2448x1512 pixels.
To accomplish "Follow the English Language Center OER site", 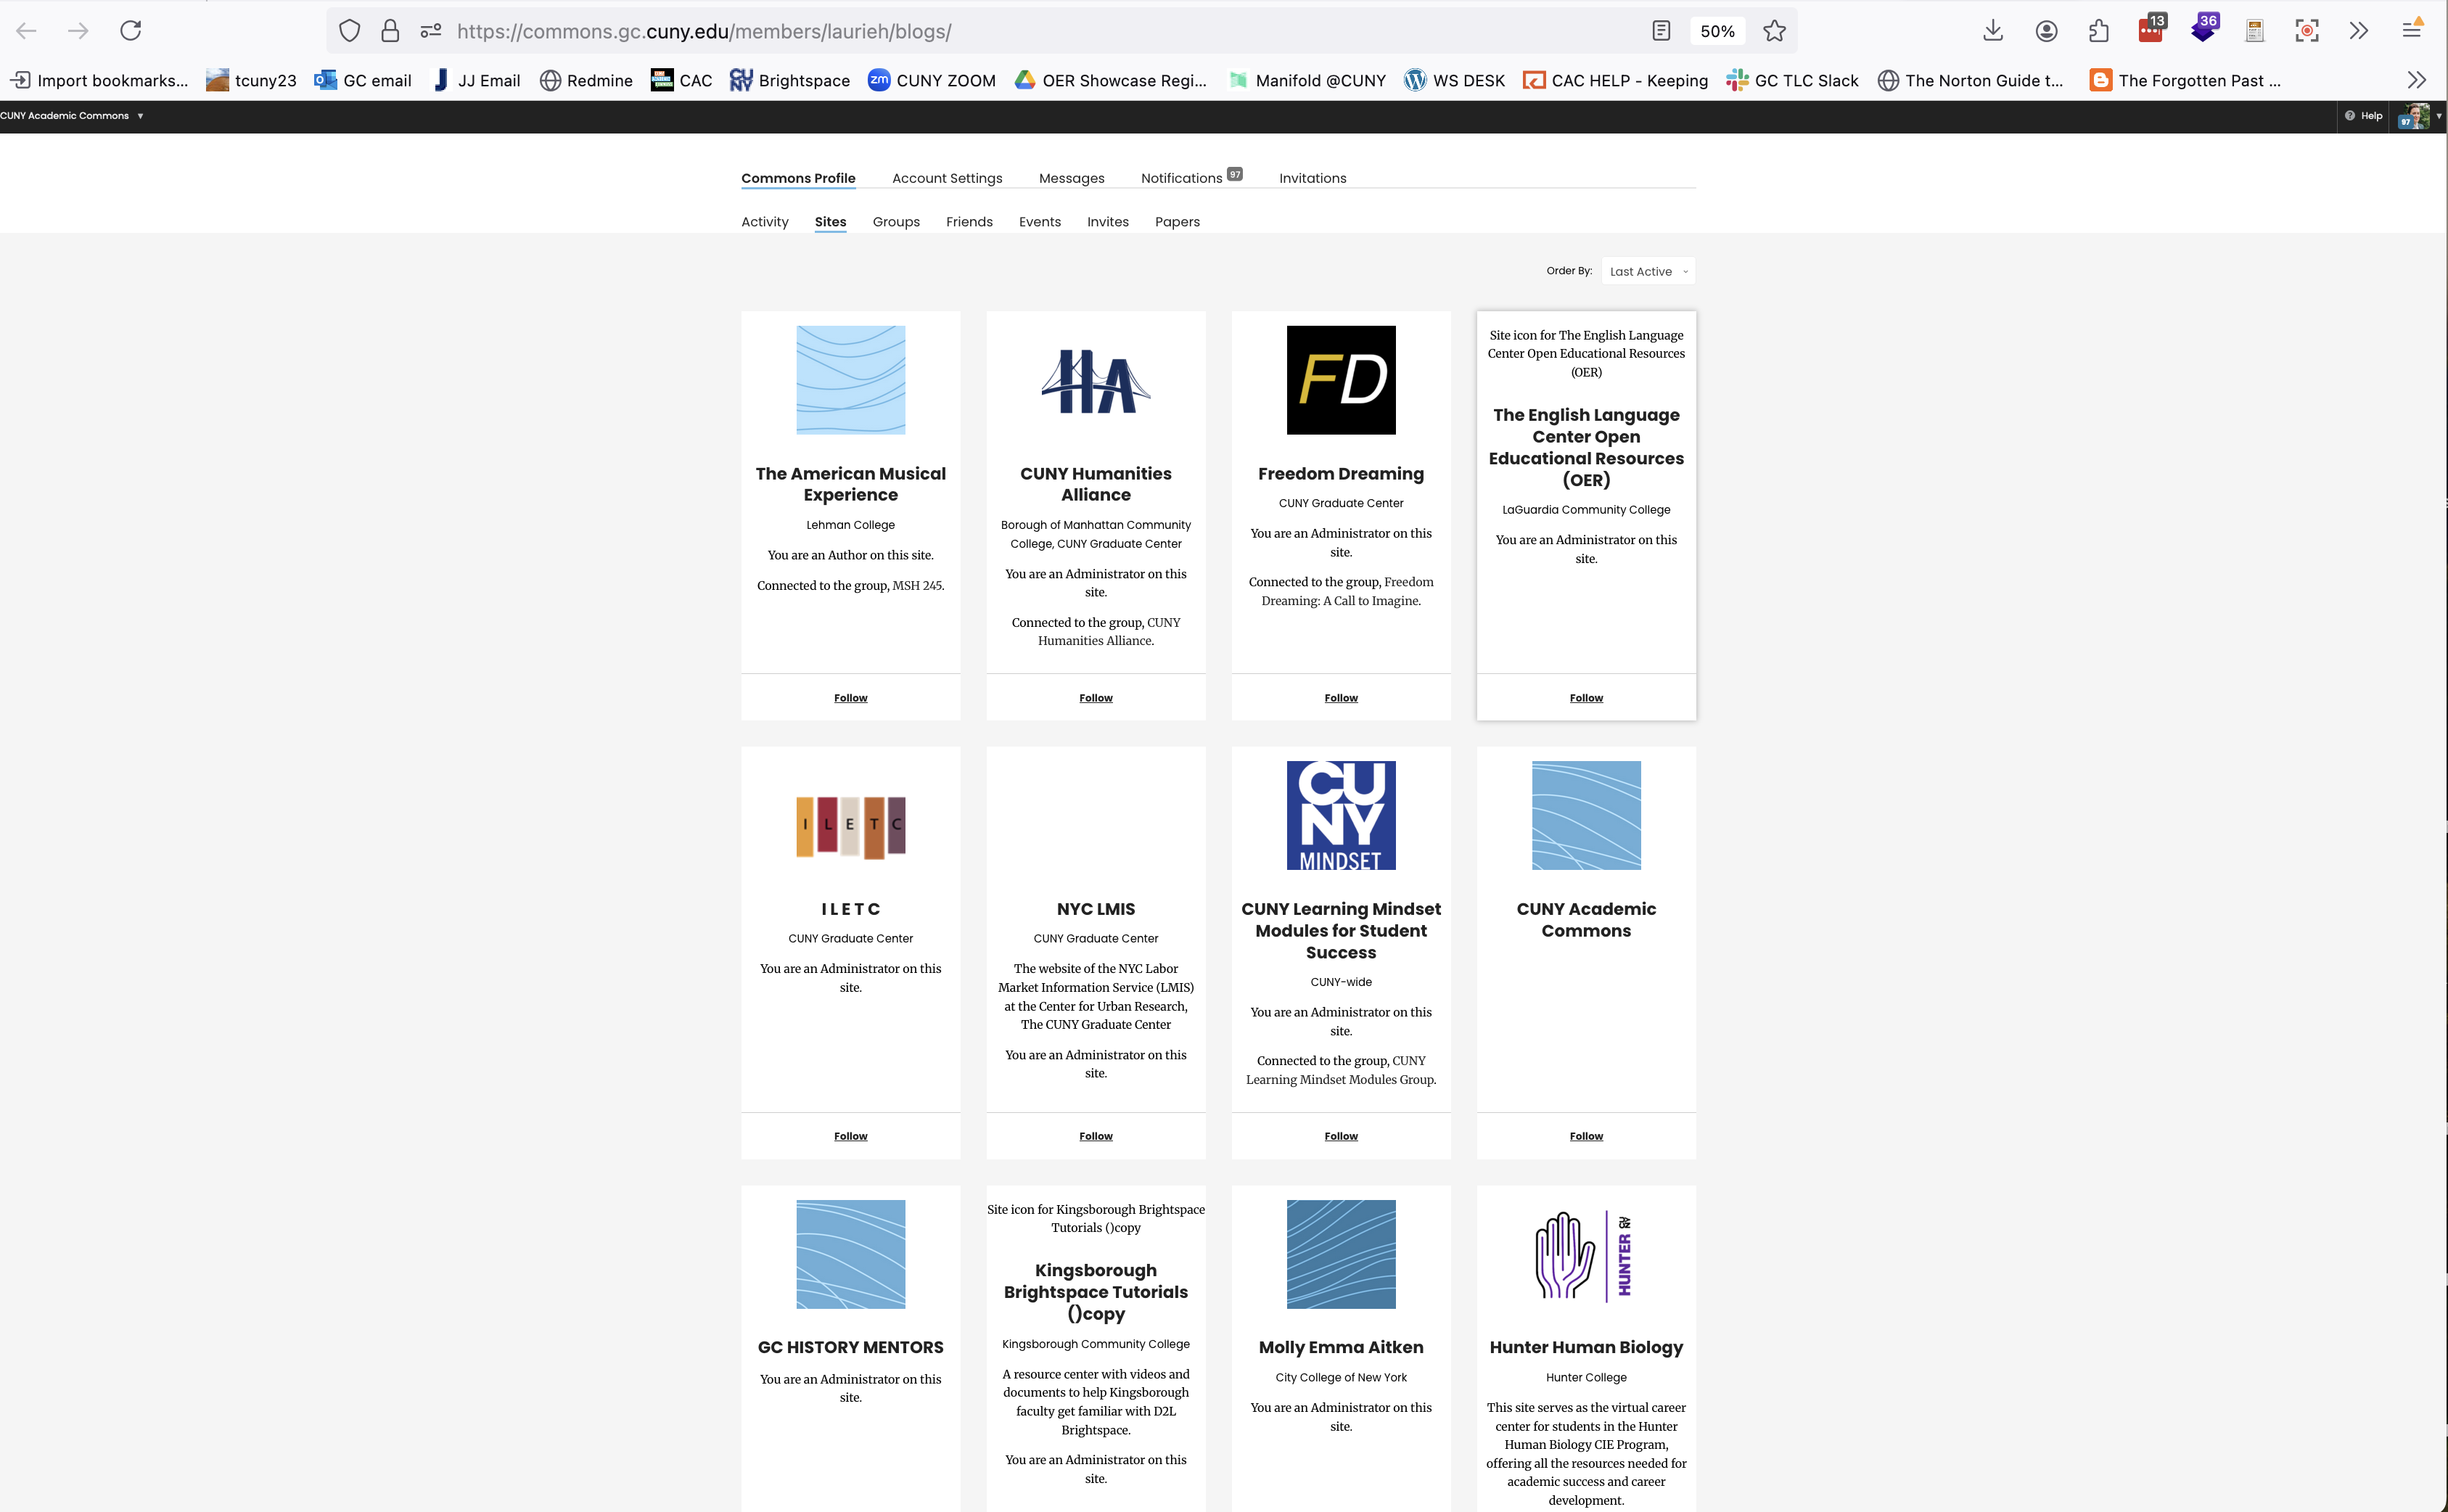I will (1585, 698).
